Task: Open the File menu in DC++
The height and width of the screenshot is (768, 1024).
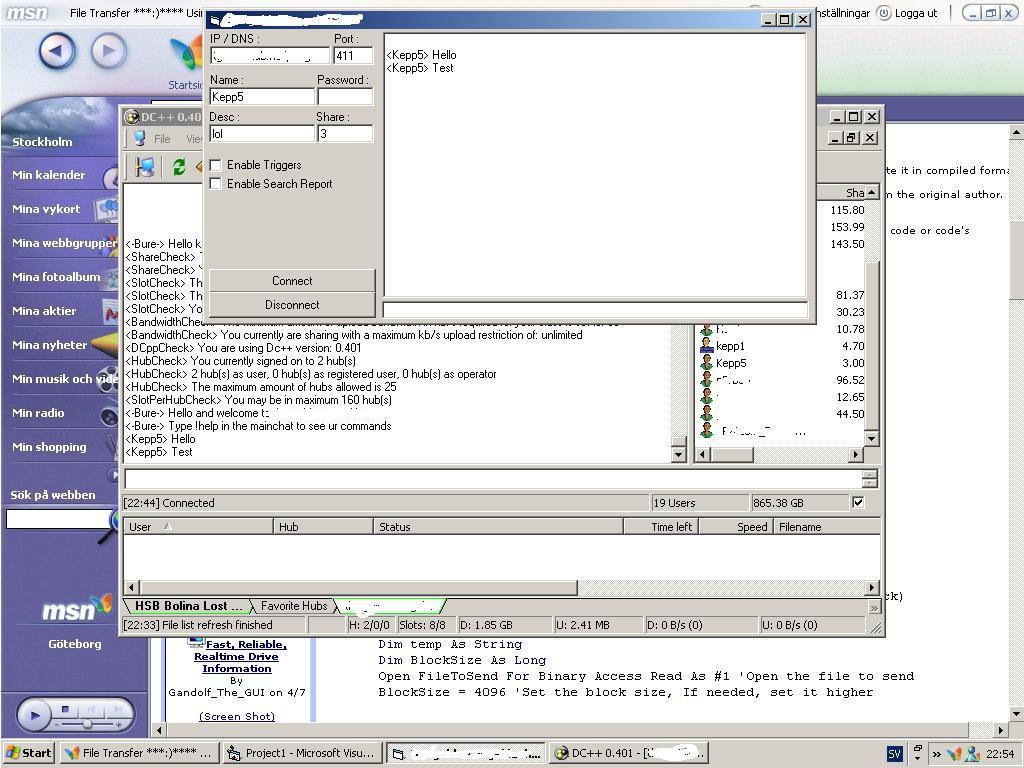Action: [x=162, y=139]
